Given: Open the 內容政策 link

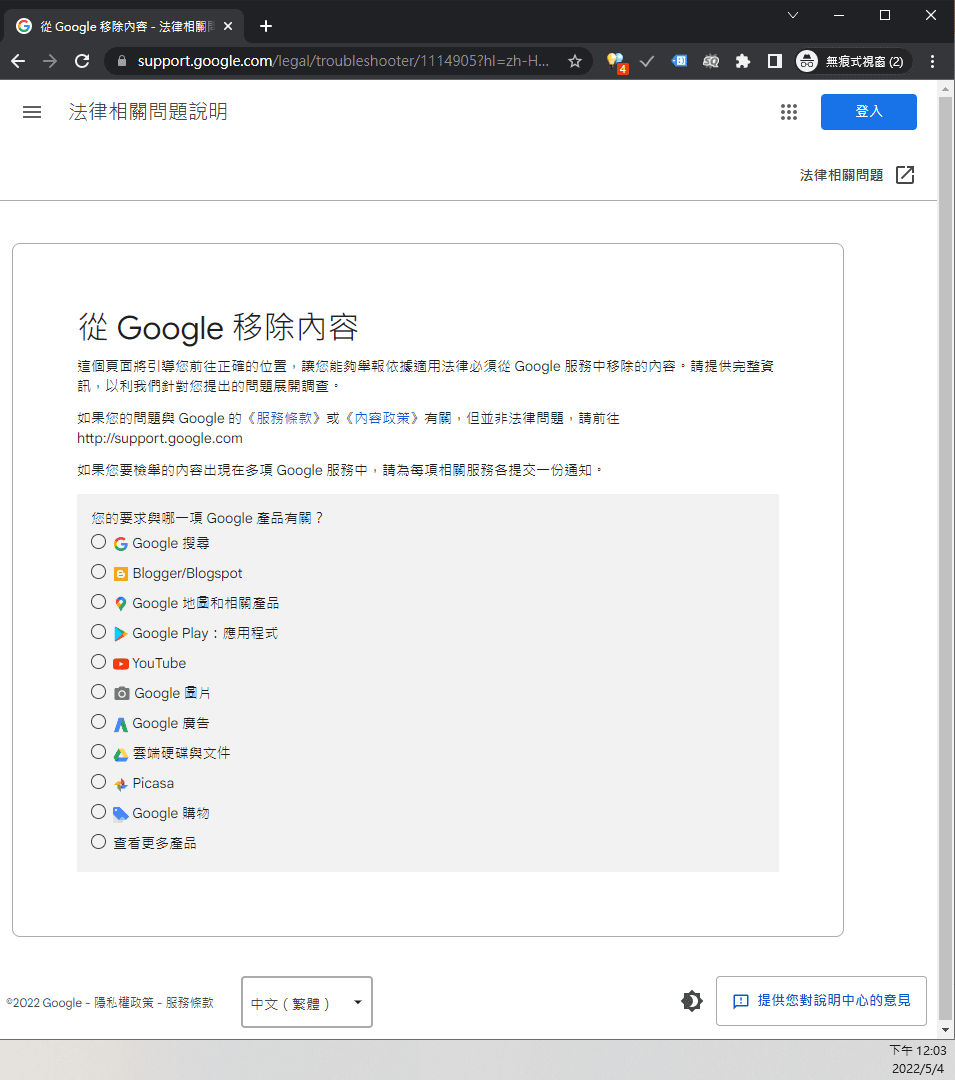Looking at the screenshot, I should [x=382, y=418].
